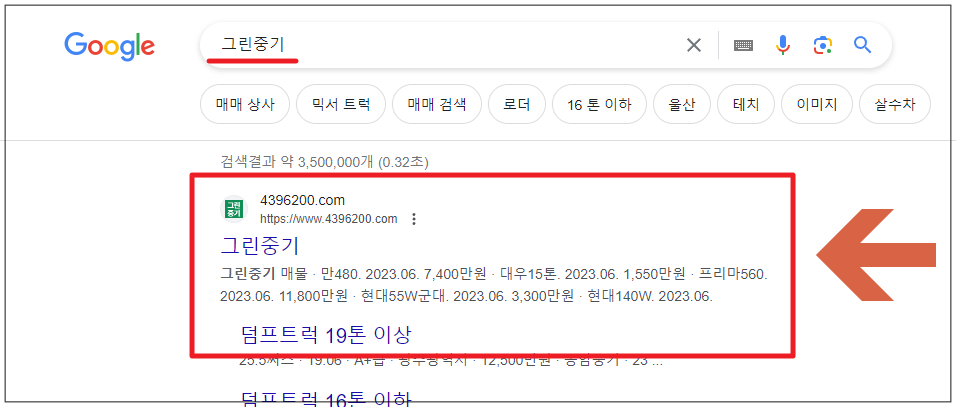Click the https://www.4396200.com URL text
956x407 pixels.
pyautogui.click(x=329, y=219)
